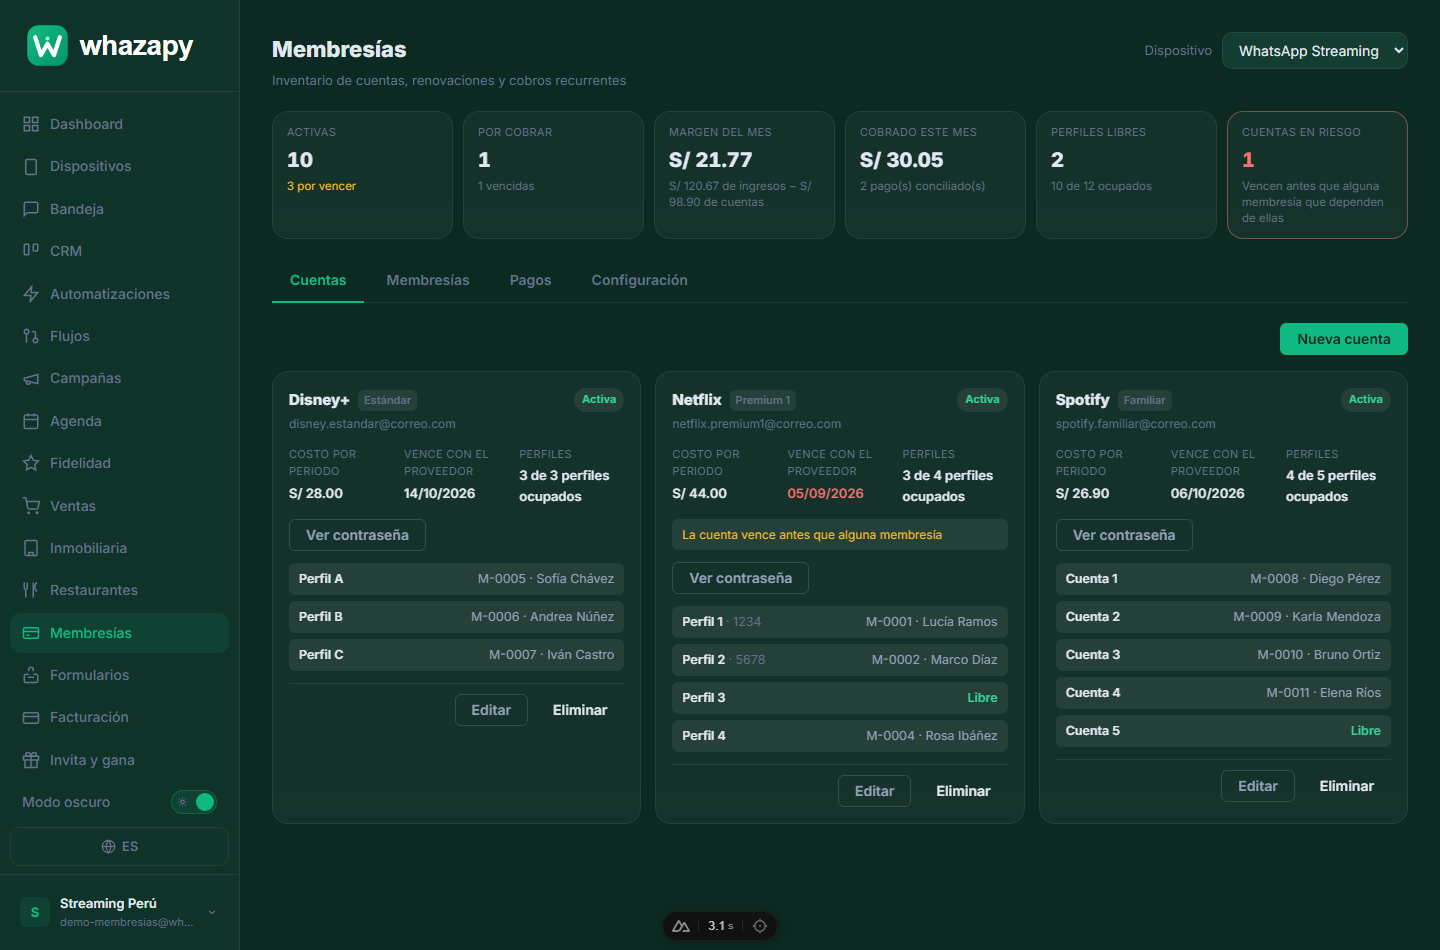This screenshot has width=1440, height=950.
Task: Click the Nueva cuenta button
Action: coord(1344,339)
